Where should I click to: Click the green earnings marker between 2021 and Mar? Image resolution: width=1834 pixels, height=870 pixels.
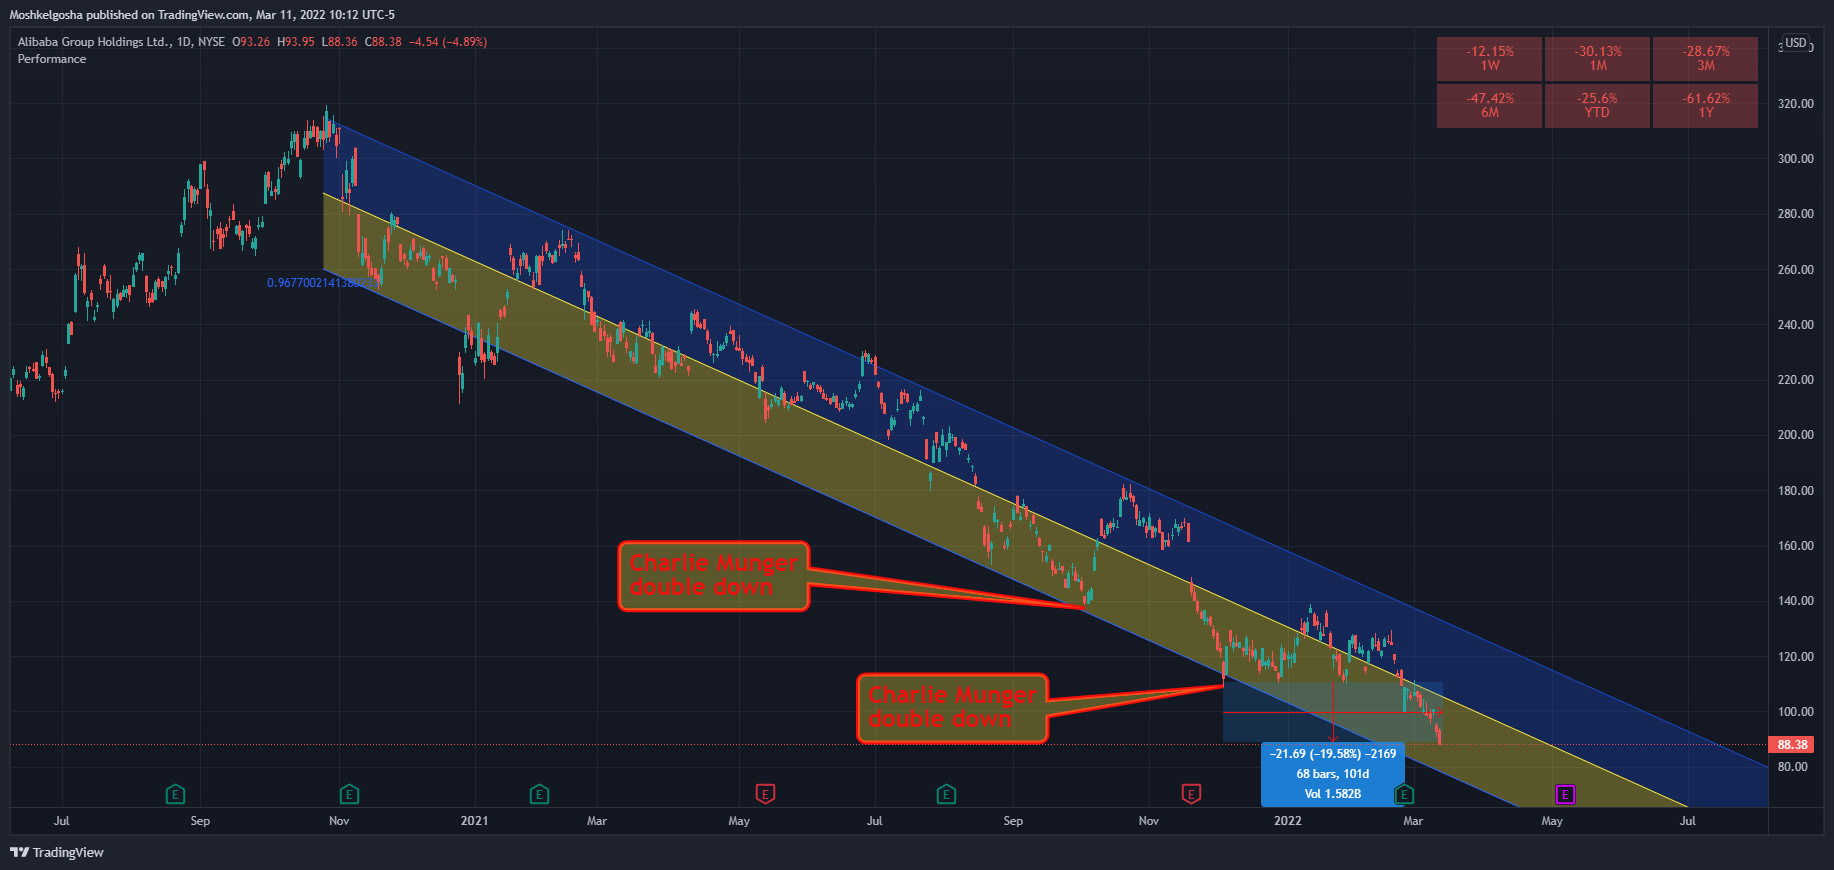(539, 795)
